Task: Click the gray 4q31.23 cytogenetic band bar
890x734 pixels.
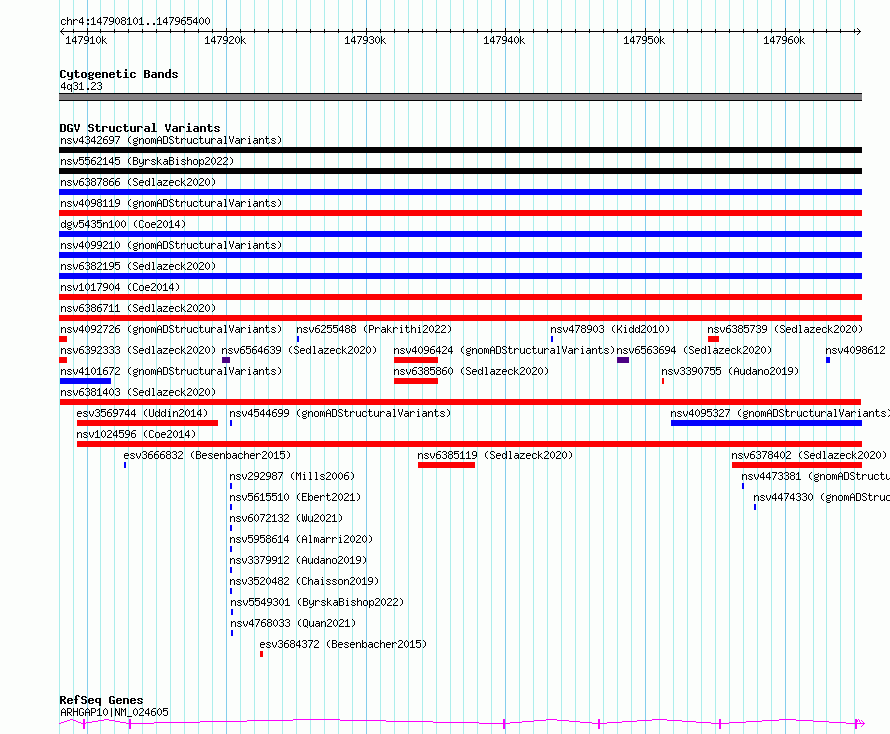Action: click(460, 97)
